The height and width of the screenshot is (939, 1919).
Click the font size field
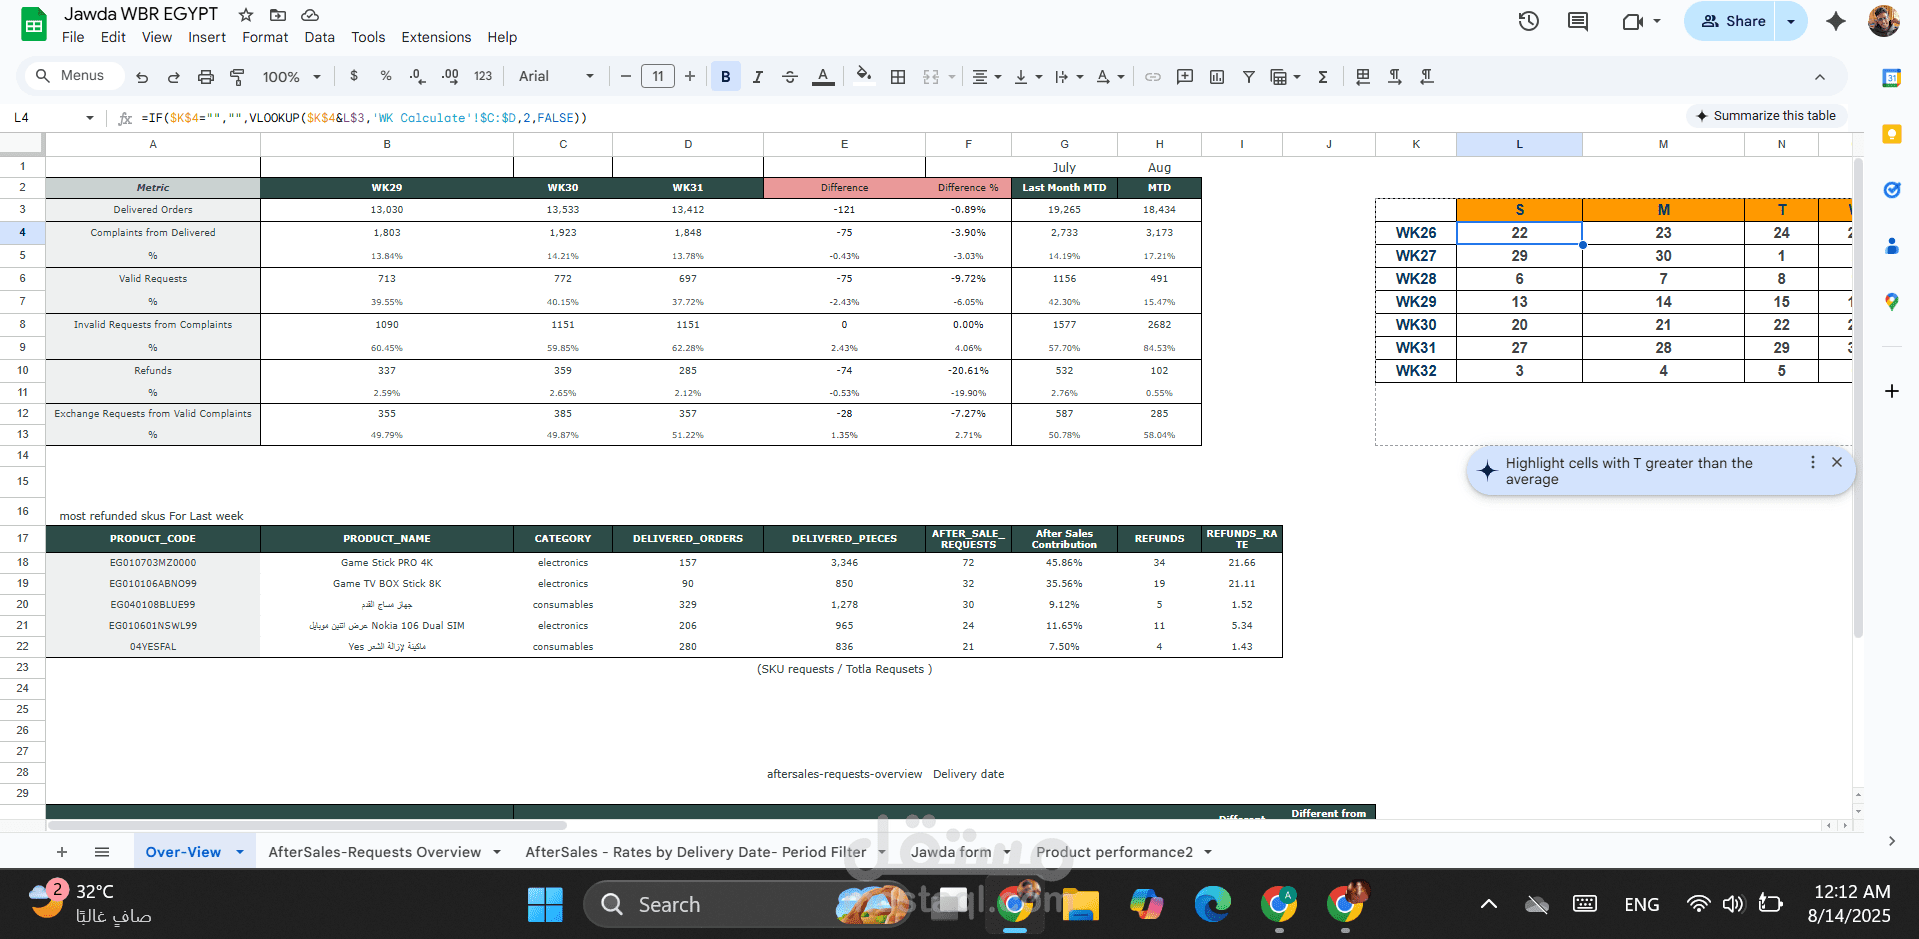[658, 76]
